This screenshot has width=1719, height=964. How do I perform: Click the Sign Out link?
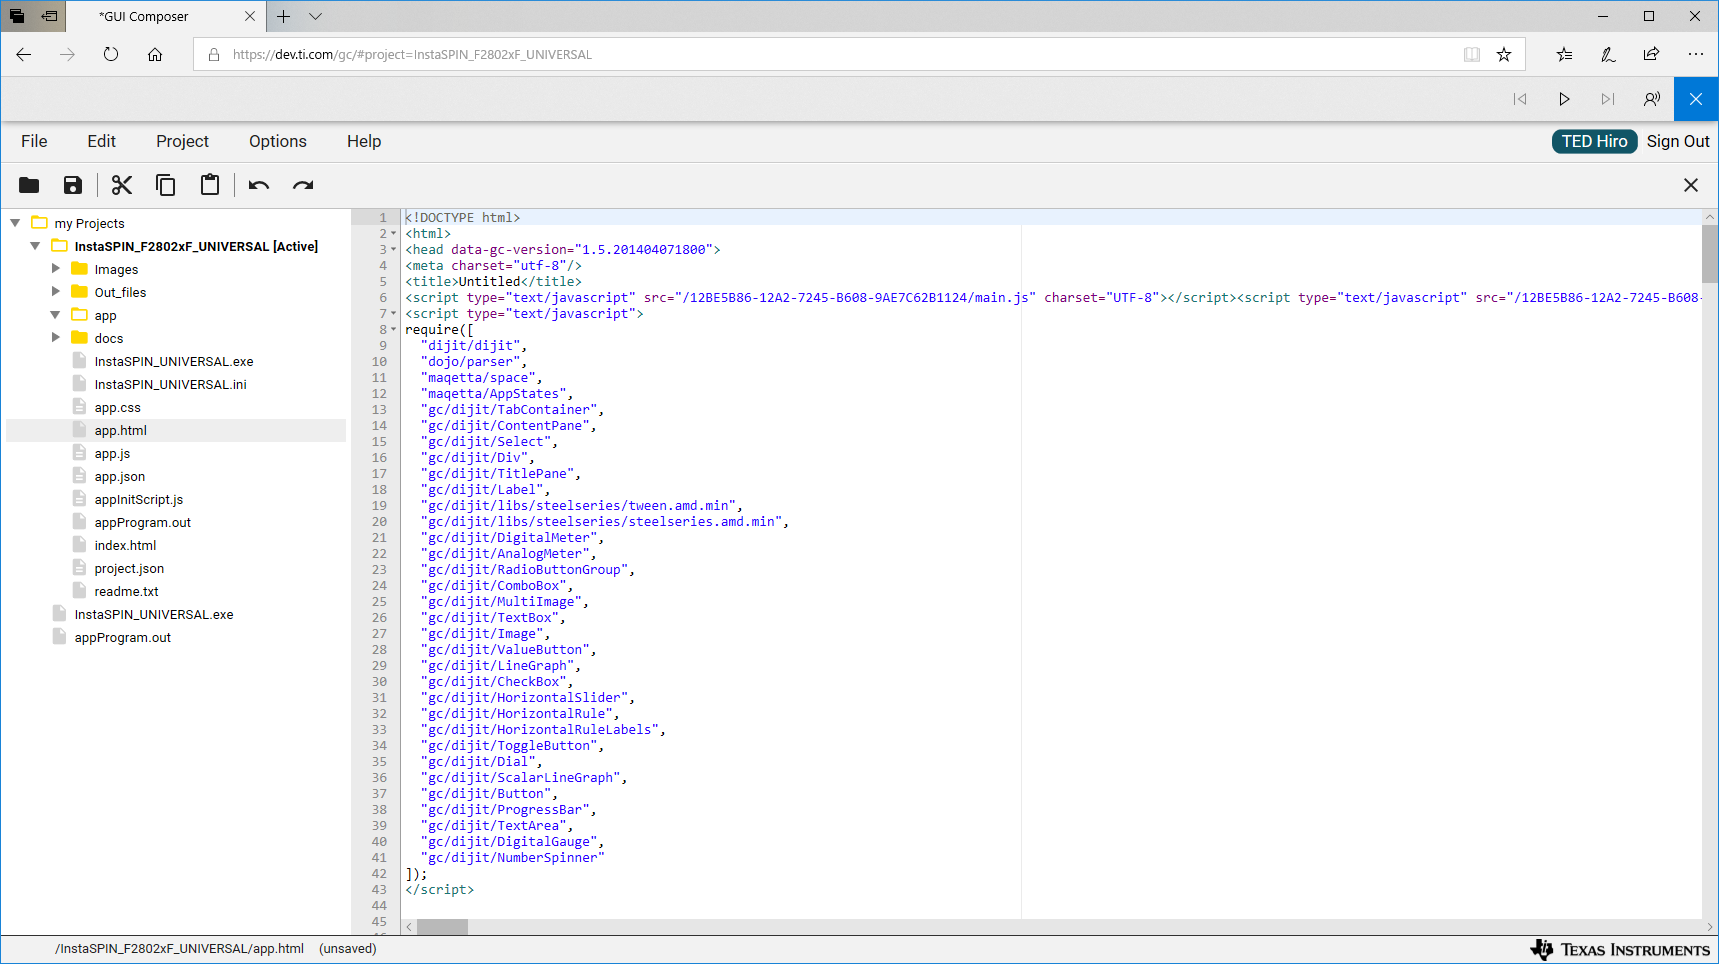point(1678,141)
